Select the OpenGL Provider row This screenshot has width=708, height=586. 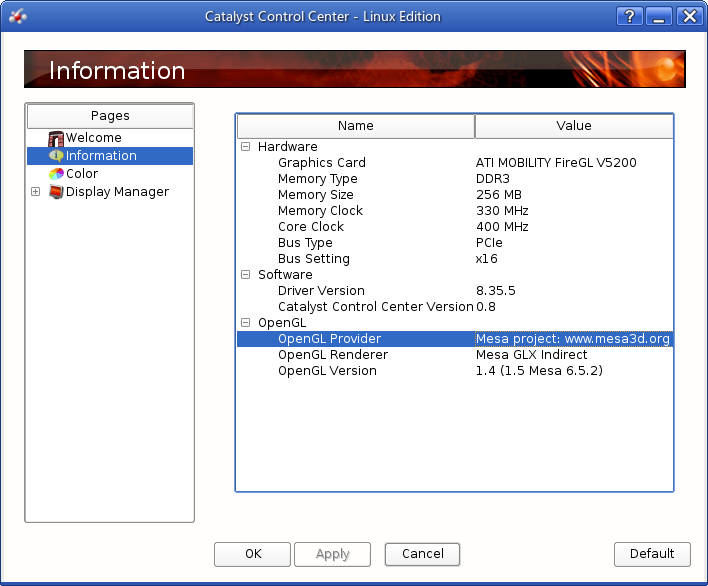point(455,339)
